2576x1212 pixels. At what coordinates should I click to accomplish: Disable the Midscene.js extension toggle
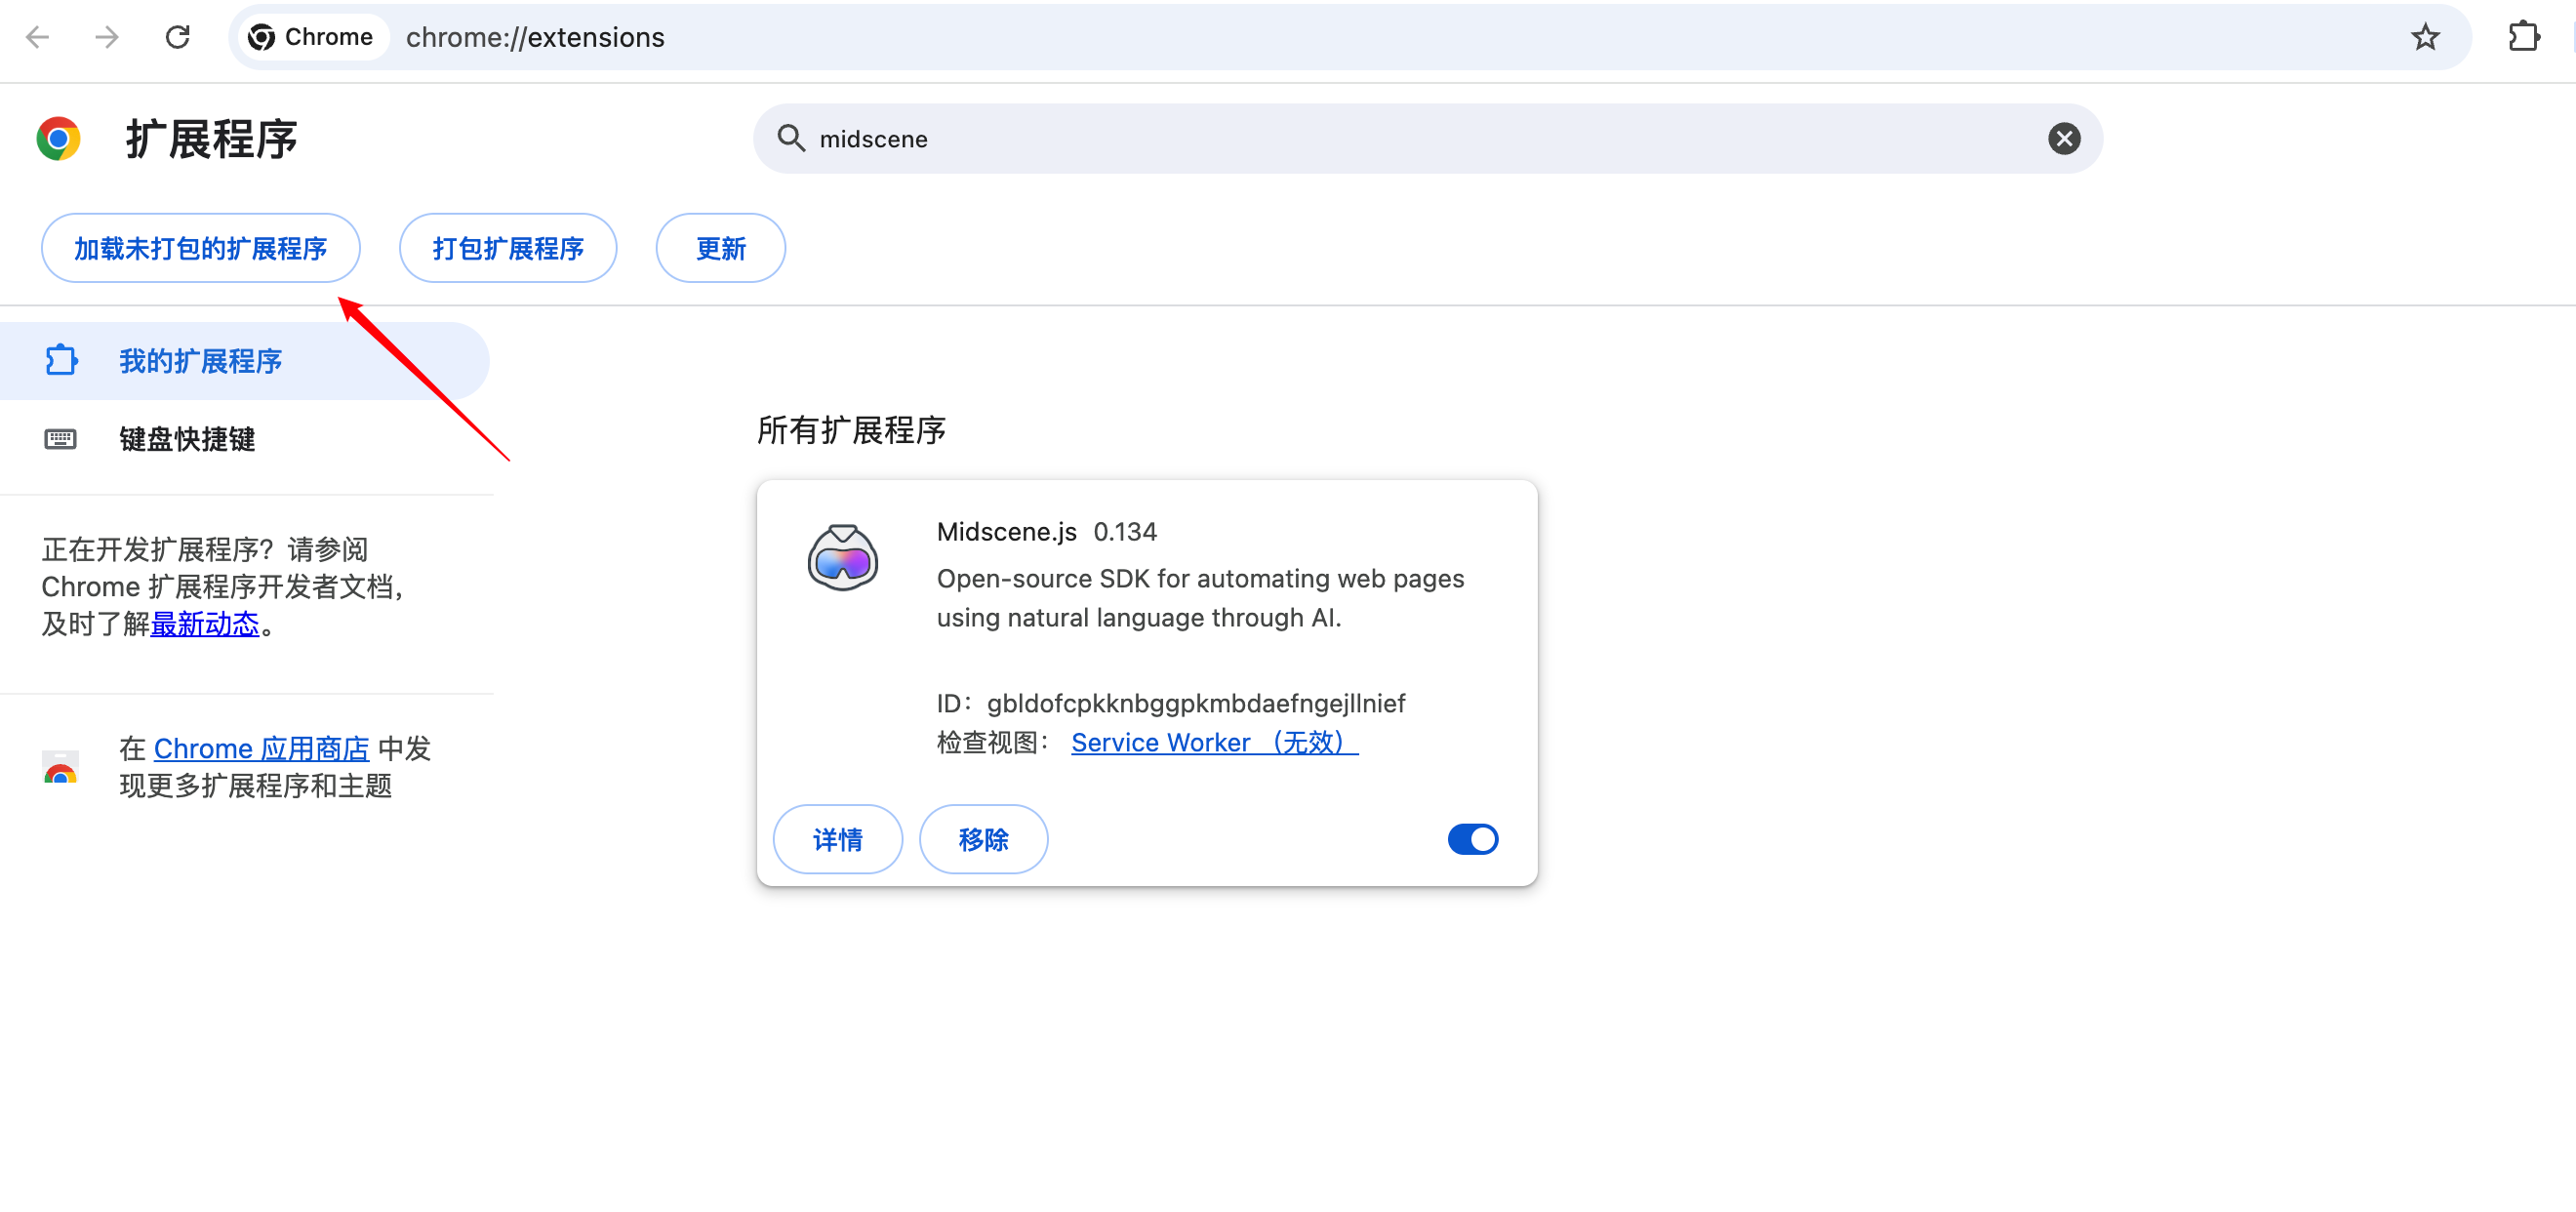click(x=1472, y=838)
